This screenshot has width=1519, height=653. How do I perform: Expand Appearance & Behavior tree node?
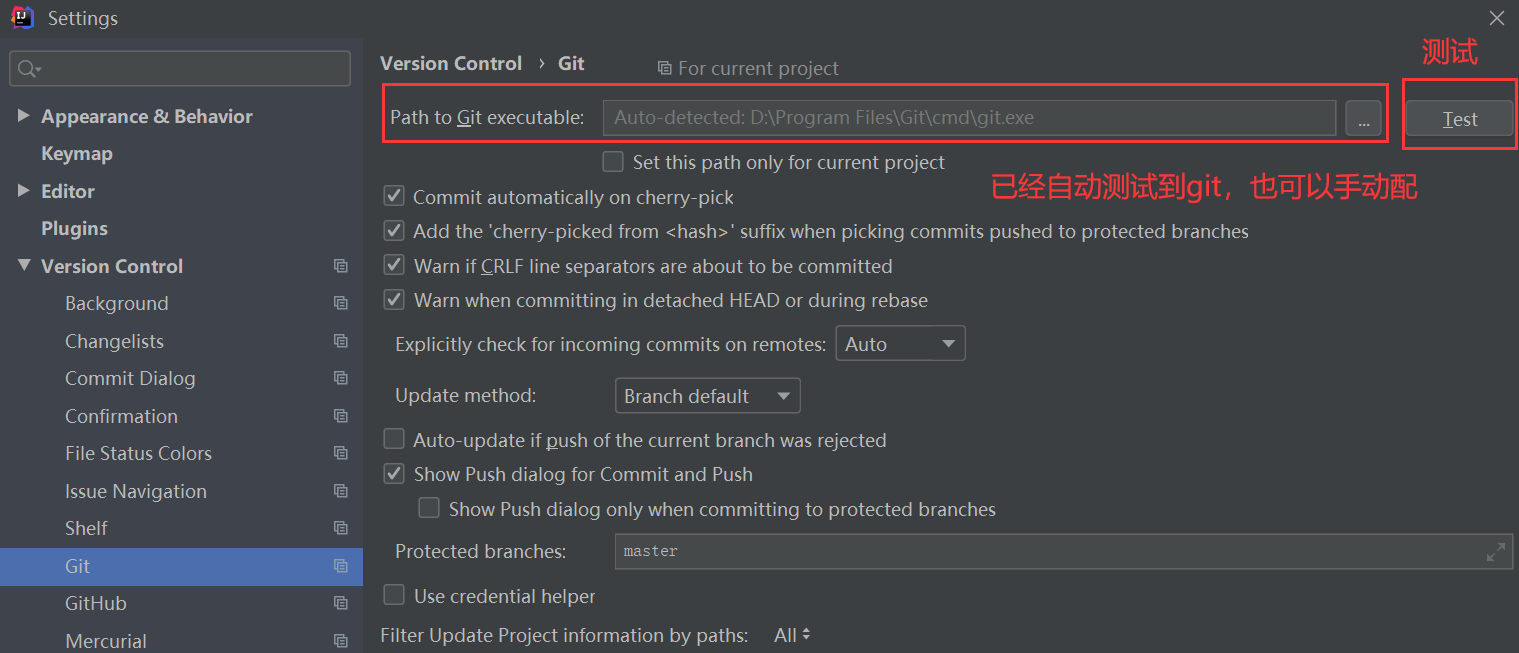point(23,116)
